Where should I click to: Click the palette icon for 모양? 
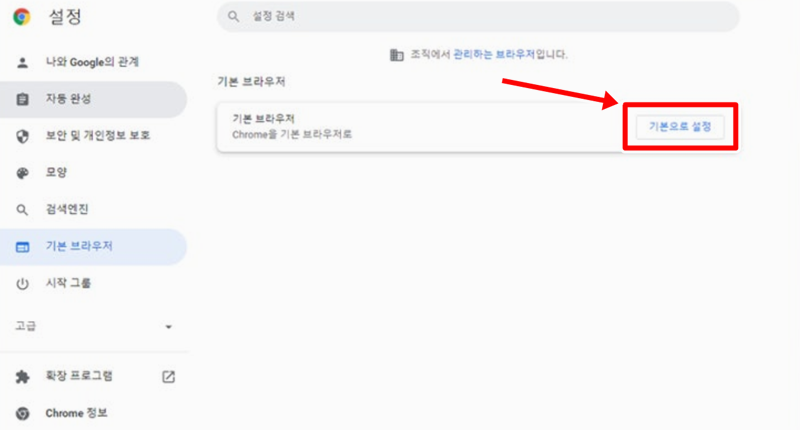pos(22,173)
